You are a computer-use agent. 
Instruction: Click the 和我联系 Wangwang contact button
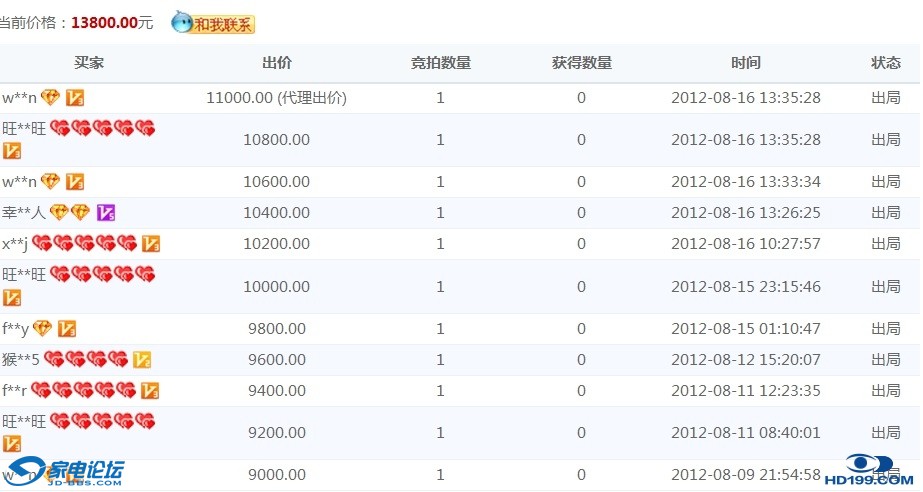point(213,23)
